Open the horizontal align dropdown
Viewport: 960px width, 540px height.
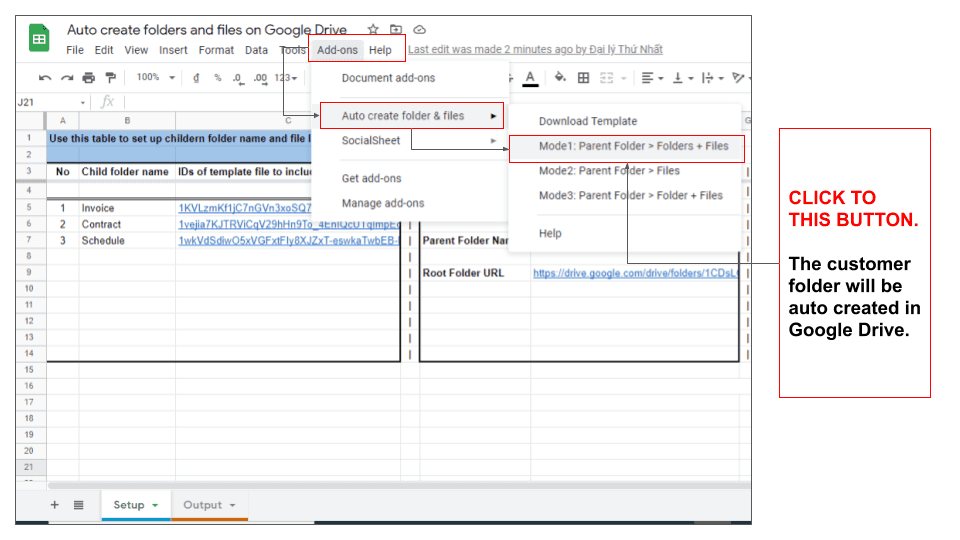[x=652, y=78]
